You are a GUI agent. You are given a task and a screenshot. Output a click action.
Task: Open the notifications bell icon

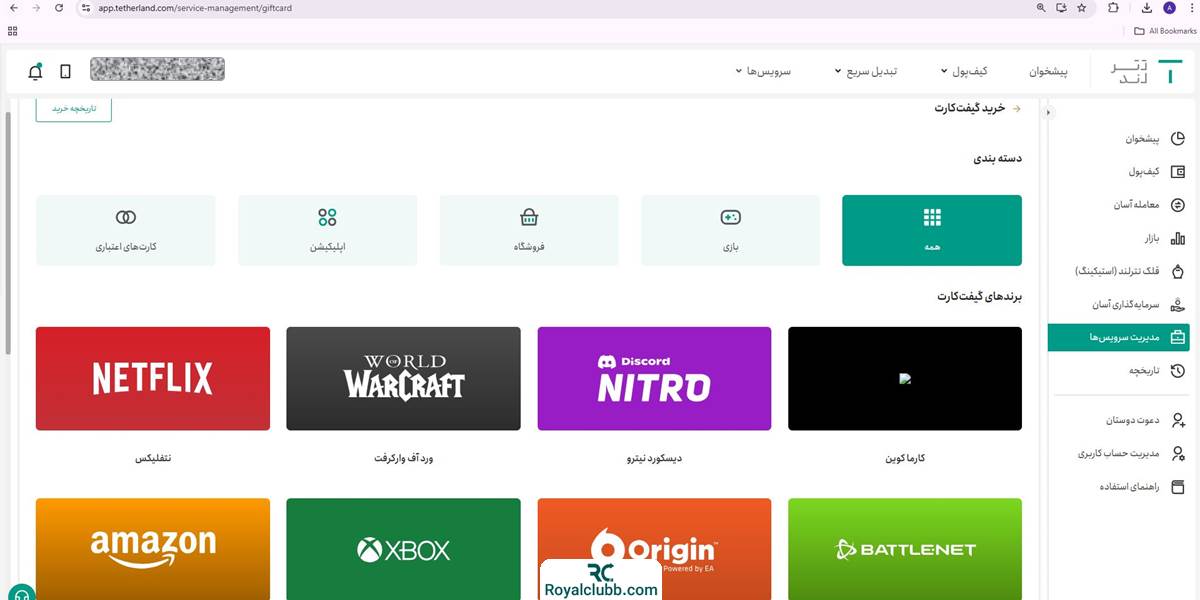pos(35,71)
